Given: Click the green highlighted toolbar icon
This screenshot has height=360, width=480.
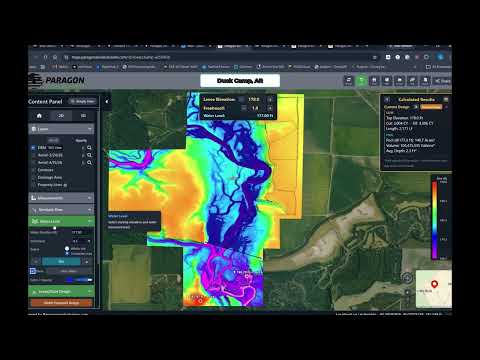Looking at the screenshot, I should click(x=361, y=80).
